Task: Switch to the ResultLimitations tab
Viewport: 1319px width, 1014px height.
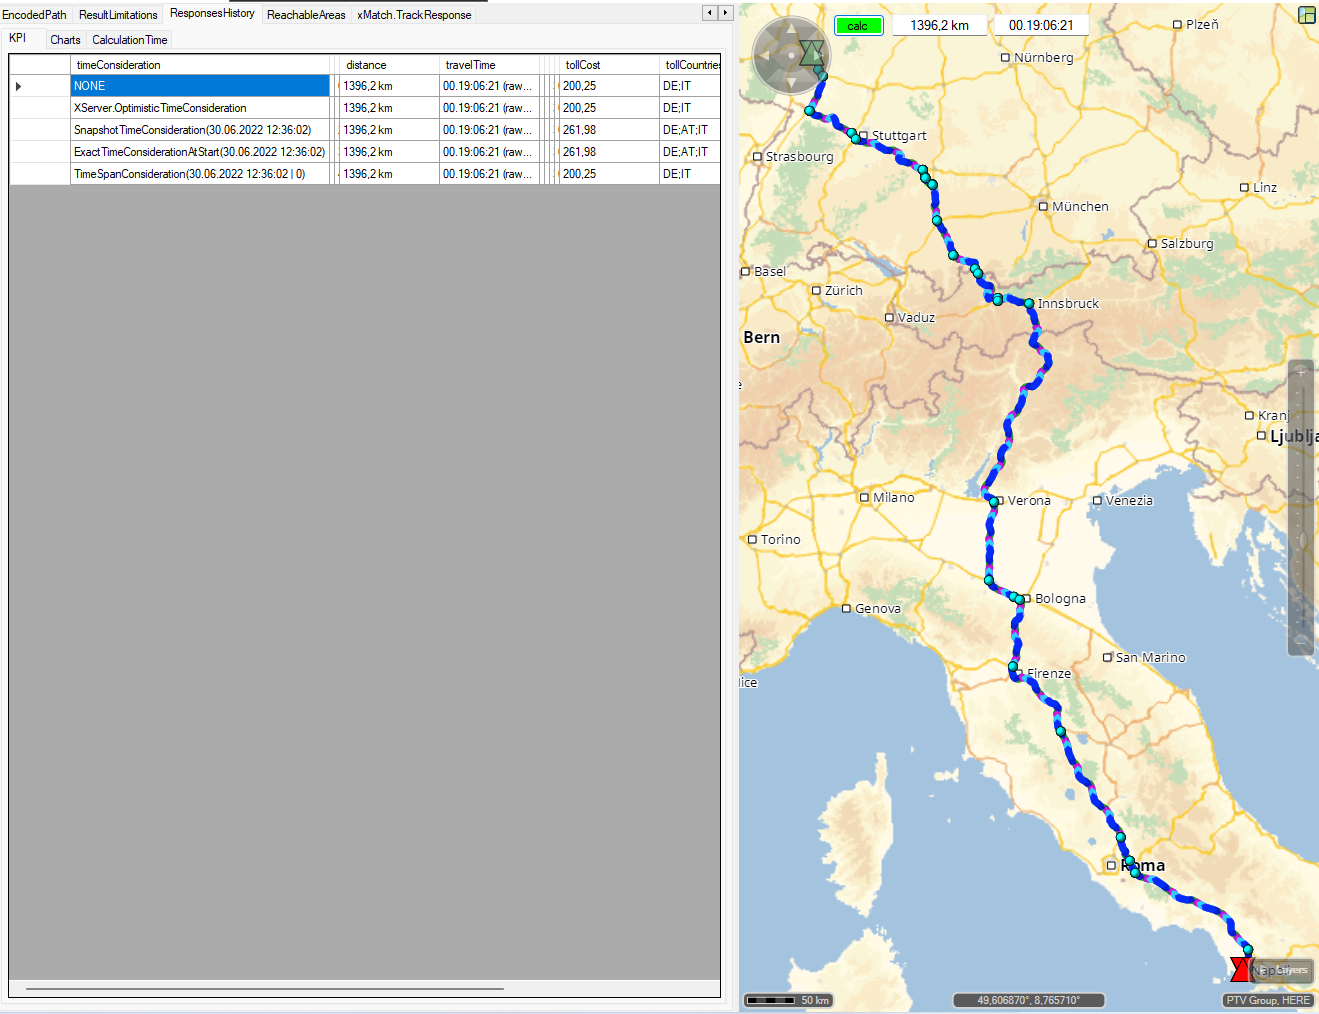Action: pos(118,15)
